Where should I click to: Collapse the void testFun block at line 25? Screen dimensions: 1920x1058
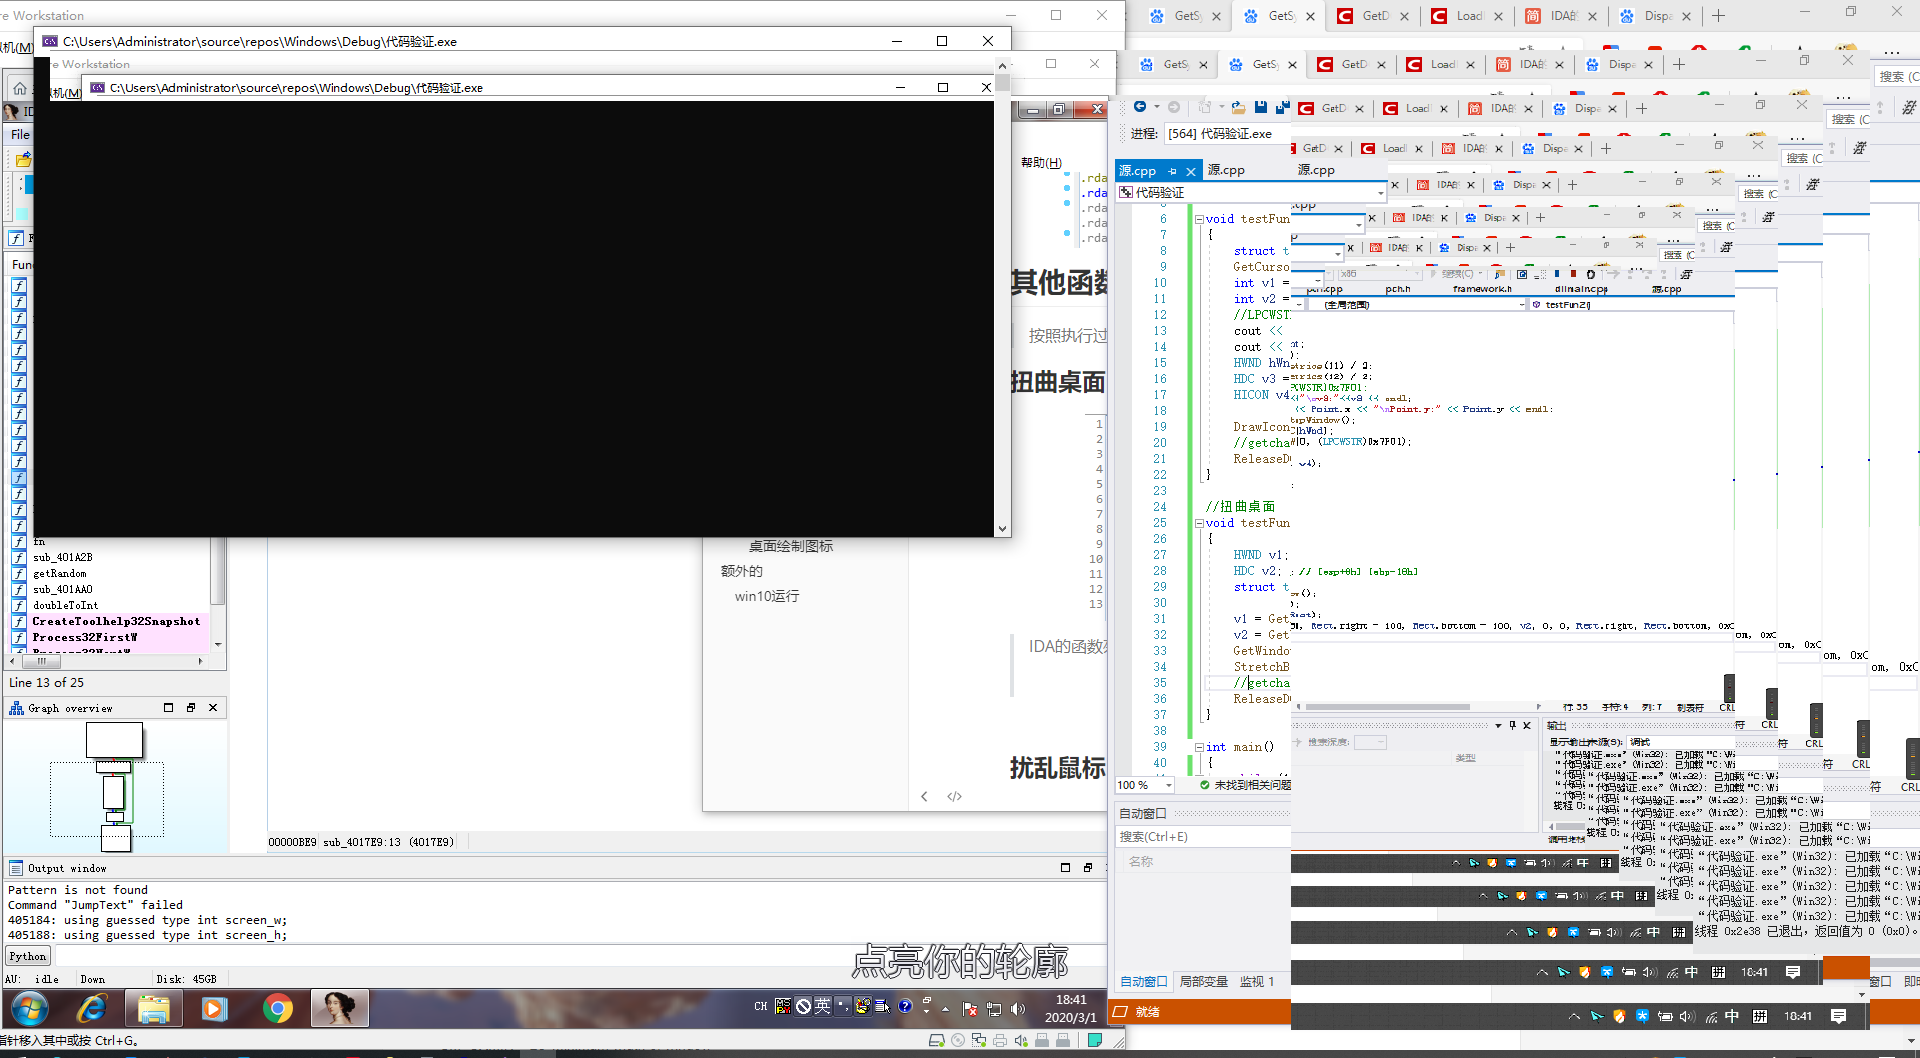(1199, 523)
